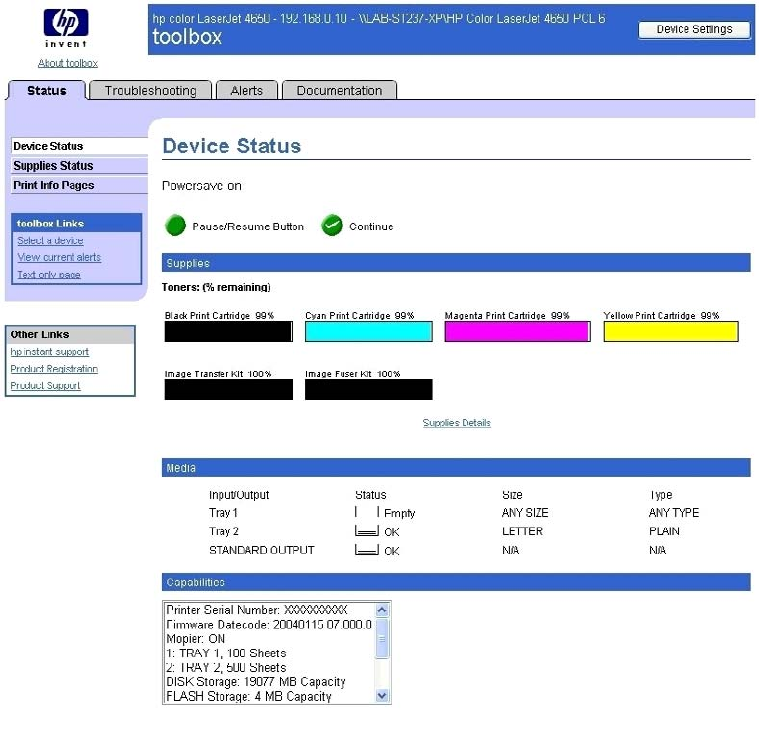Open the Text only page link
This screenshot has width=759, height=729.
pyautogui.click(x=49, y=274)
